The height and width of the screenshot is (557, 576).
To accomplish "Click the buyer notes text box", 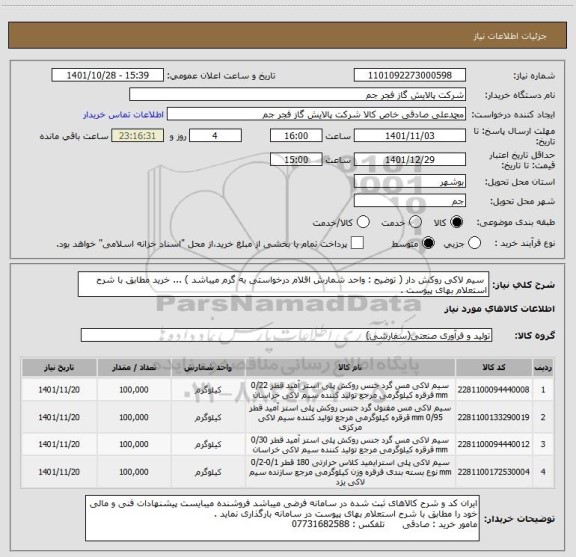I will click(282, 518).
